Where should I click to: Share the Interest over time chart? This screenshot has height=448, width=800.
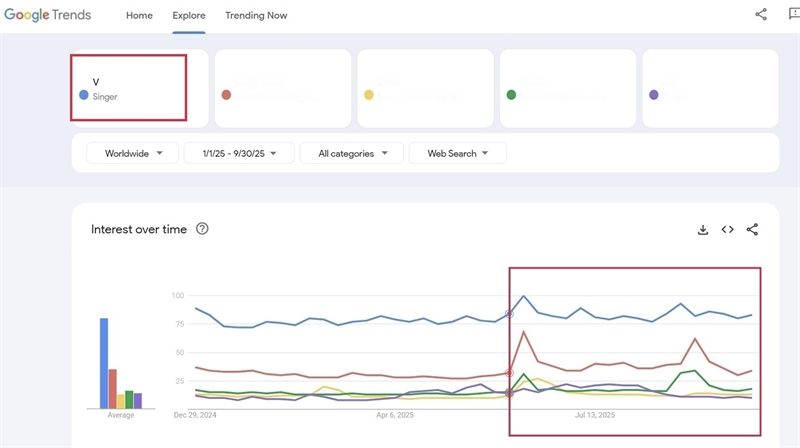click(x=752, y=229)
